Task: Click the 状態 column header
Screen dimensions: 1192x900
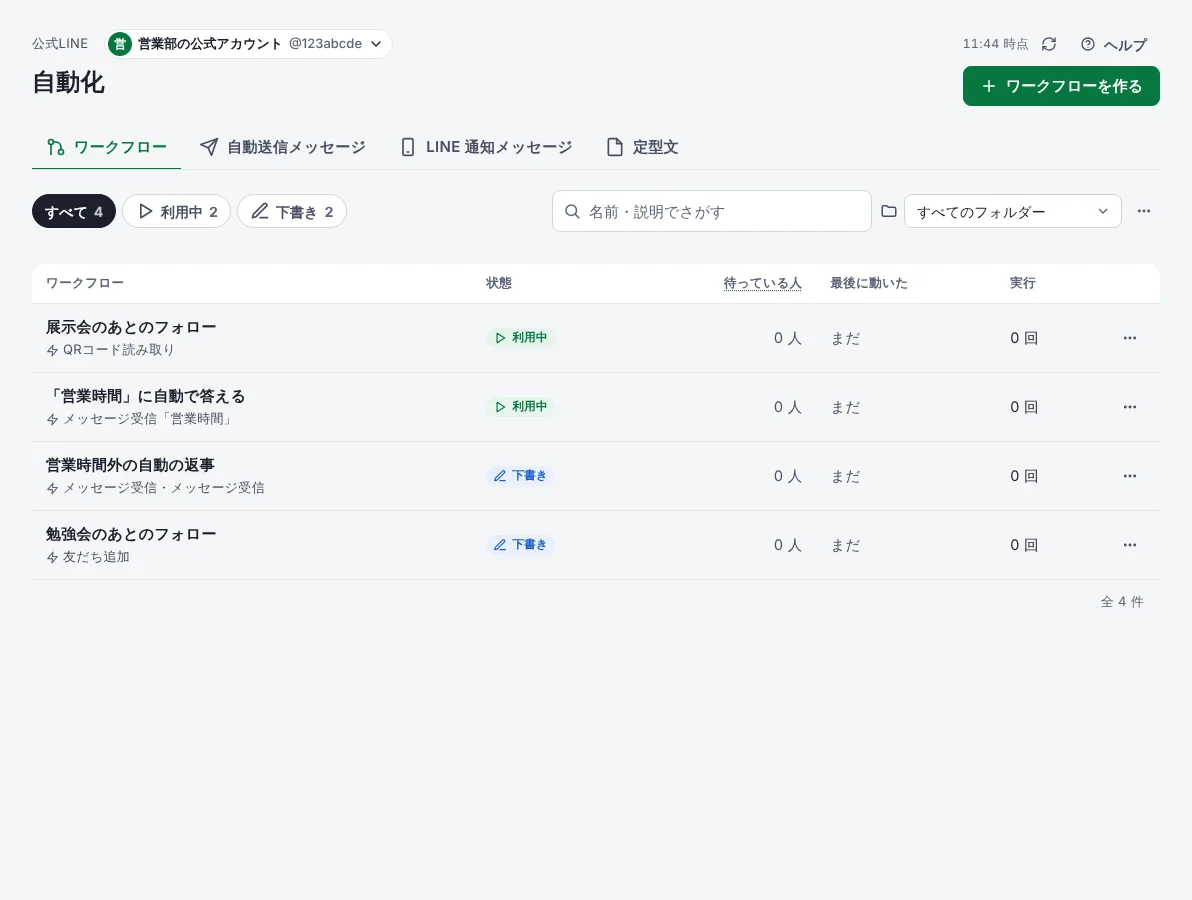Action: click(499, 283)
